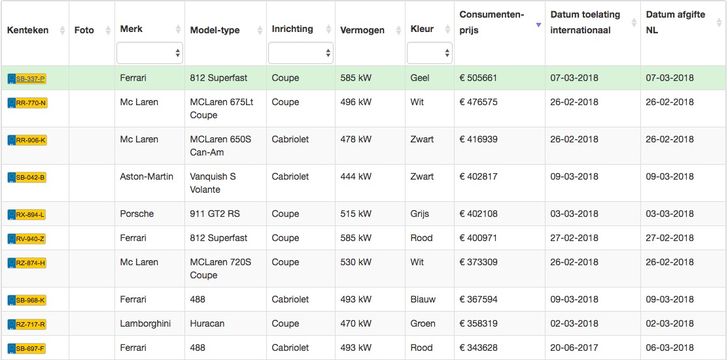Click sort arrows beside Merk header
The width and height of the screenshot is (728, 360).
pyautogui.click(x=178, y=29)
